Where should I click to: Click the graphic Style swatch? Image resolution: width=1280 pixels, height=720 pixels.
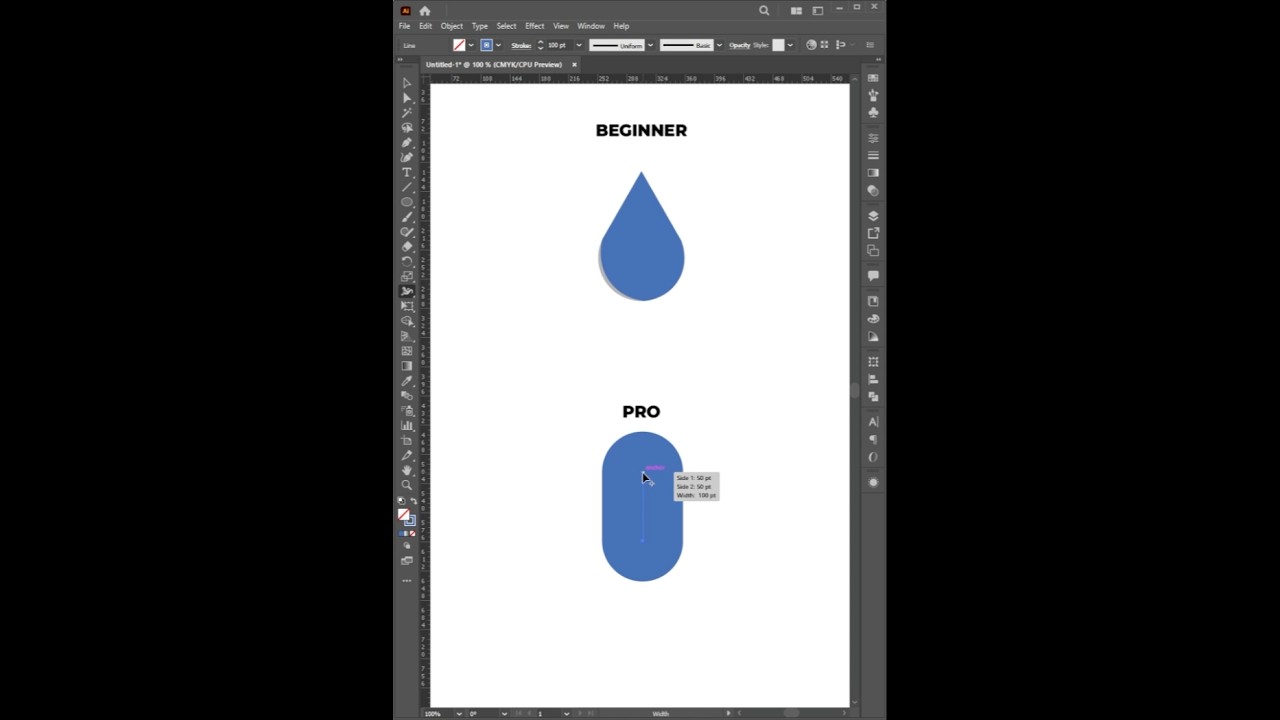click(x=778, y=45)
